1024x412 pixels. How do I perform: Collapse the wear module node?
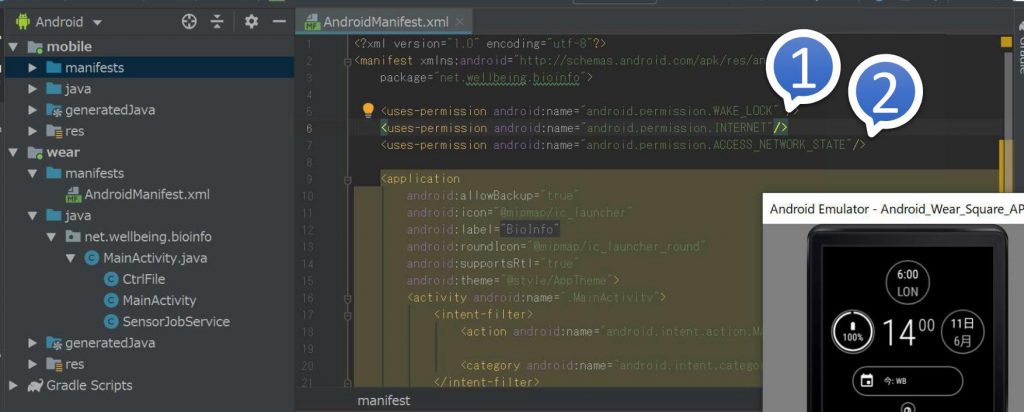click(x=13, y=152)
